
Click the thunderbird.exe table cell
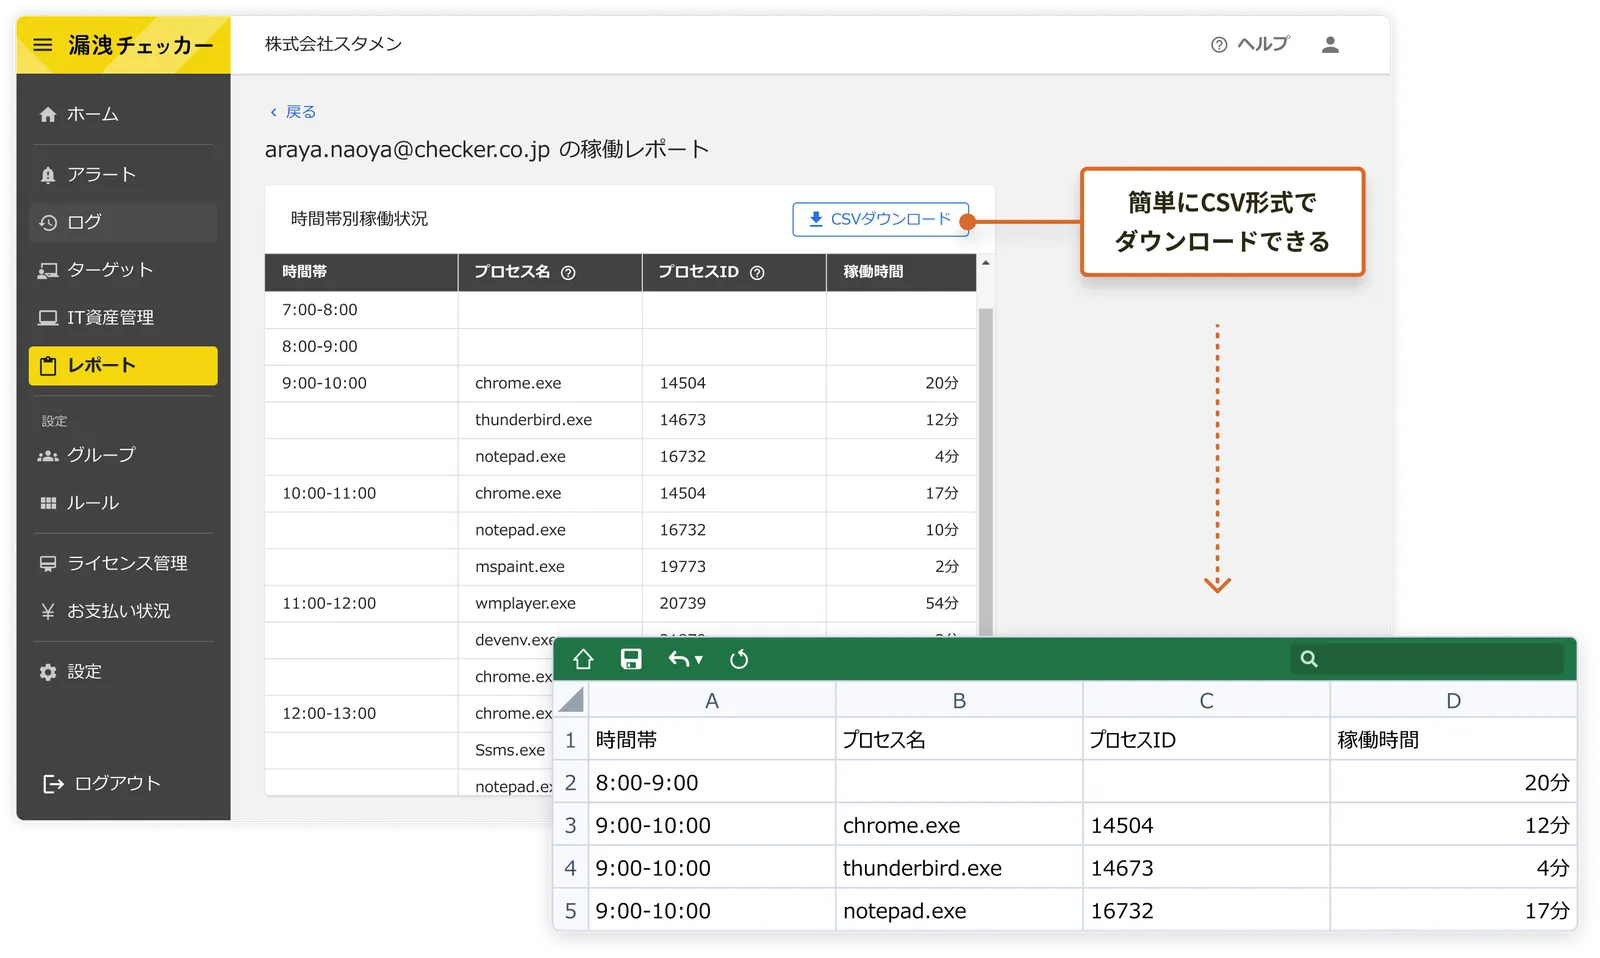point(550,420)
